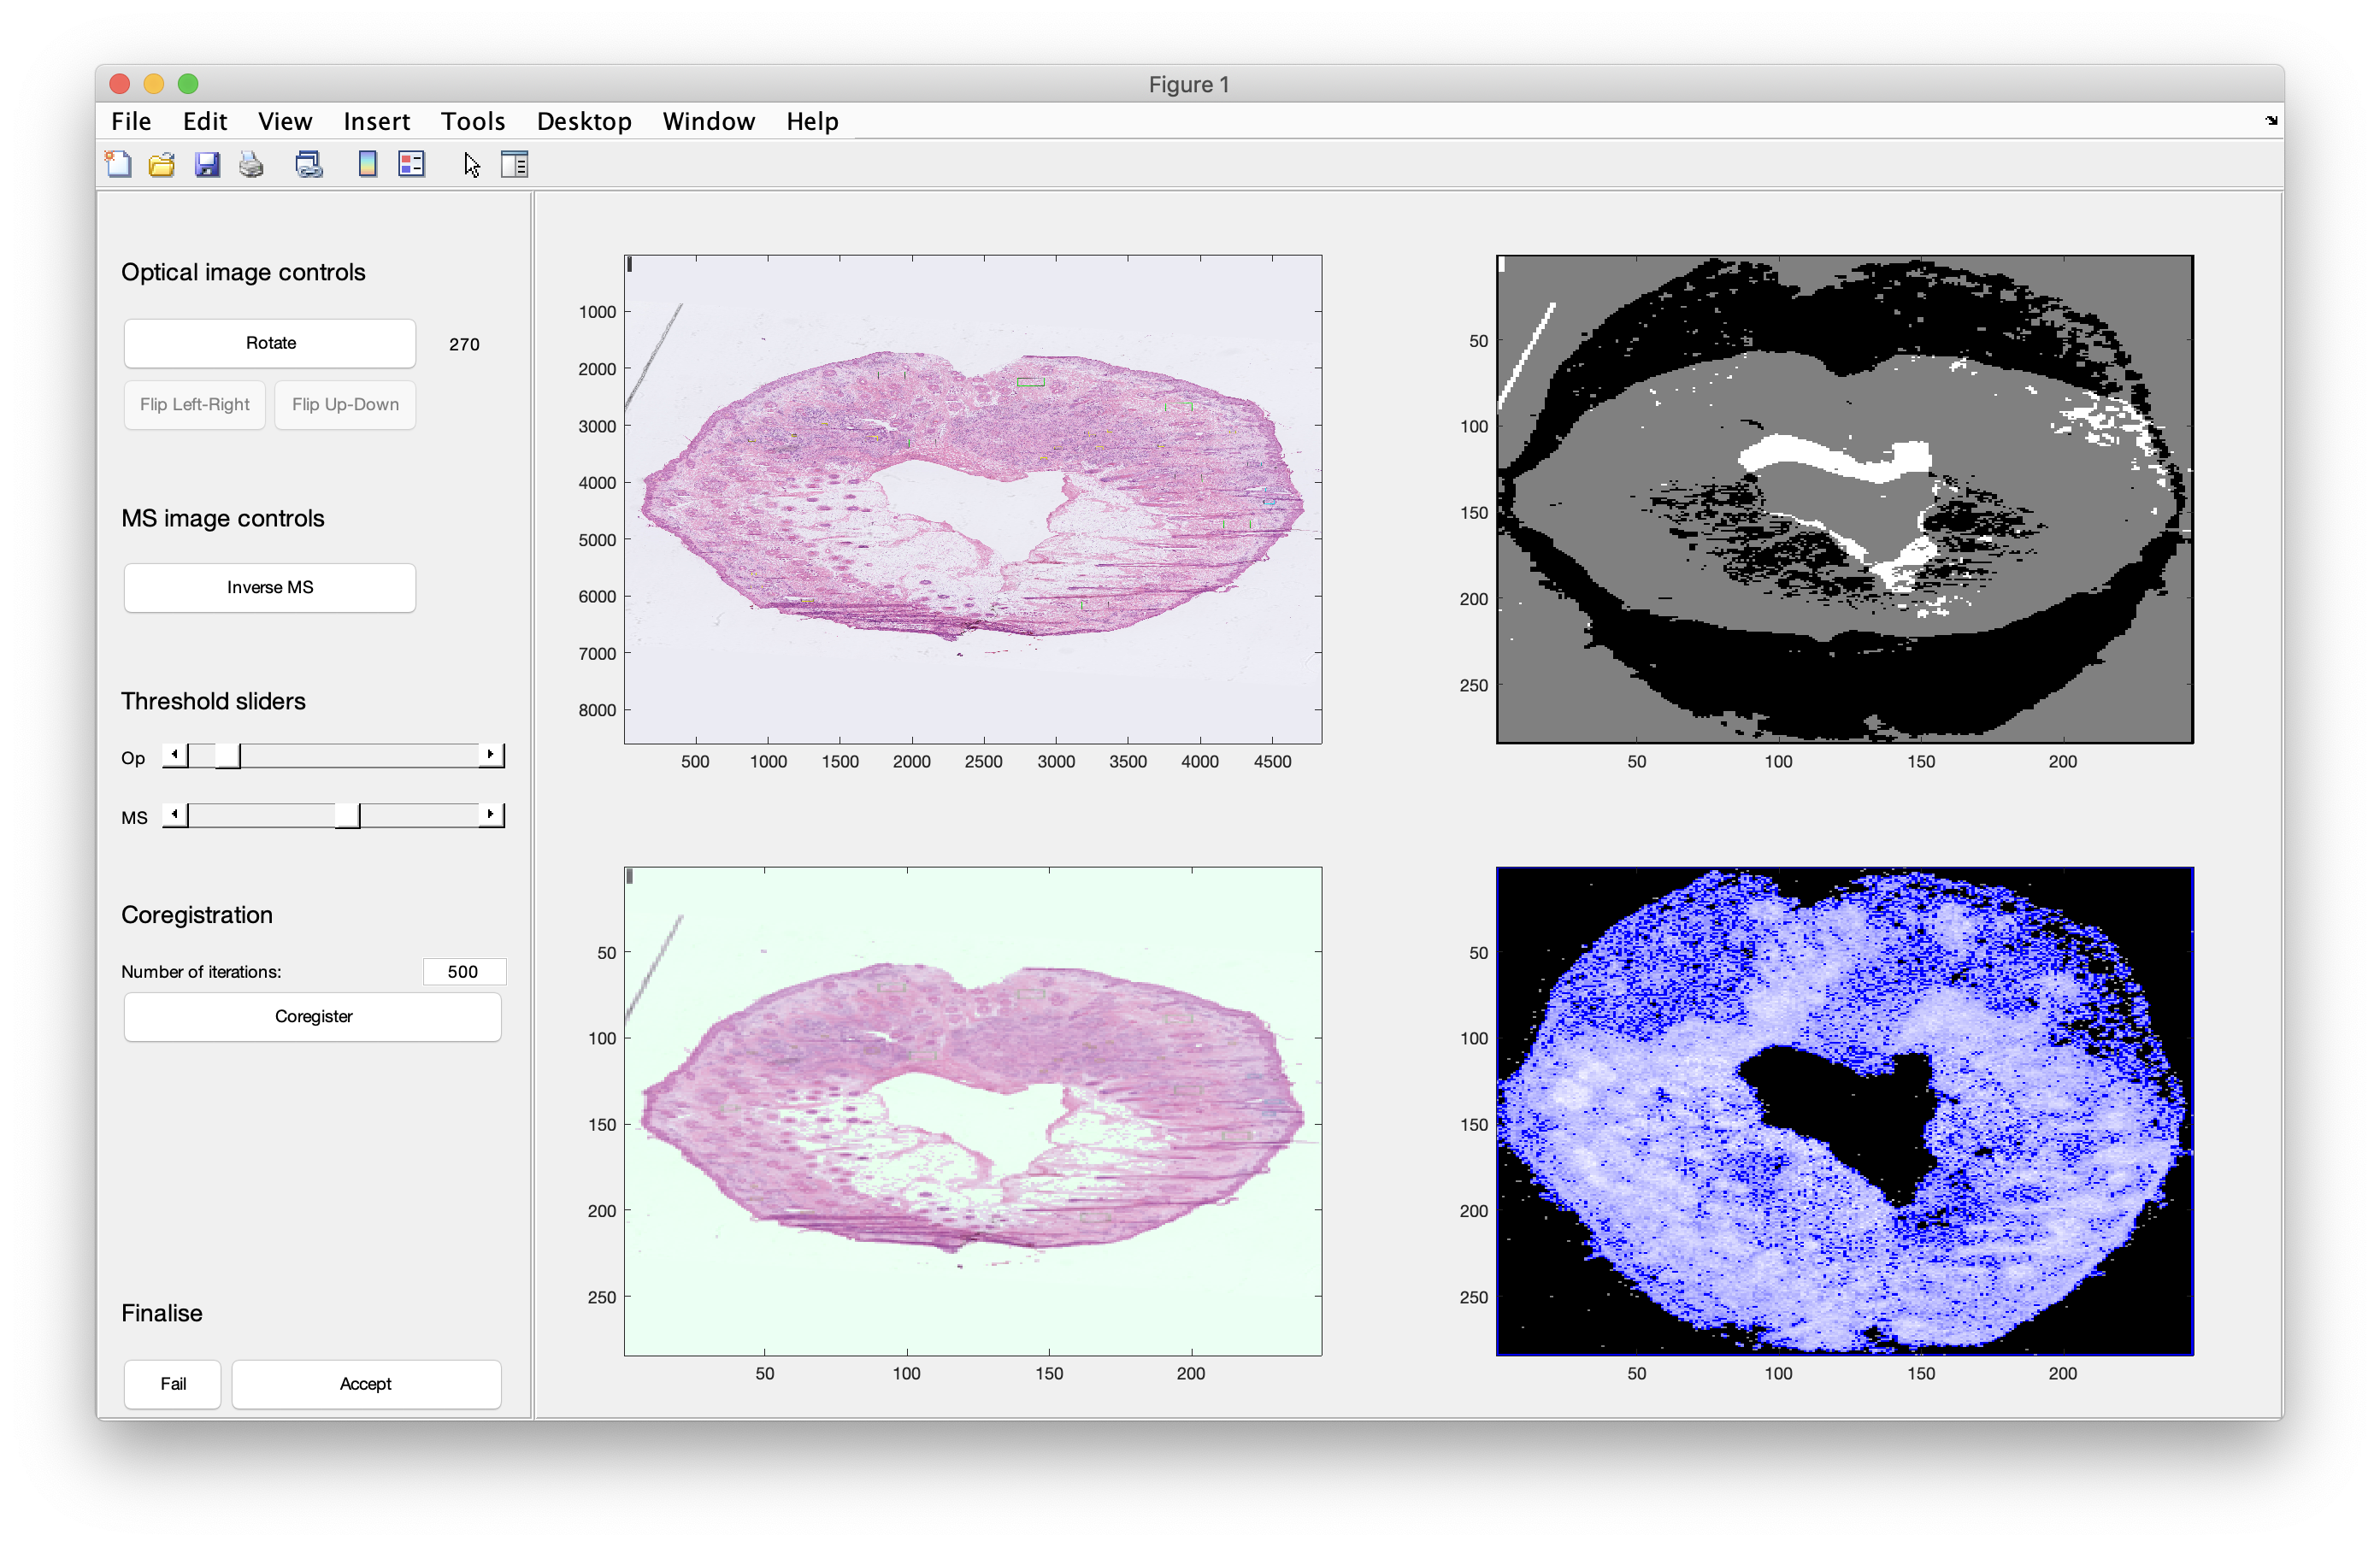Print the figure using the printer icon
2380x1547 pixels.
tap(251, 164)
